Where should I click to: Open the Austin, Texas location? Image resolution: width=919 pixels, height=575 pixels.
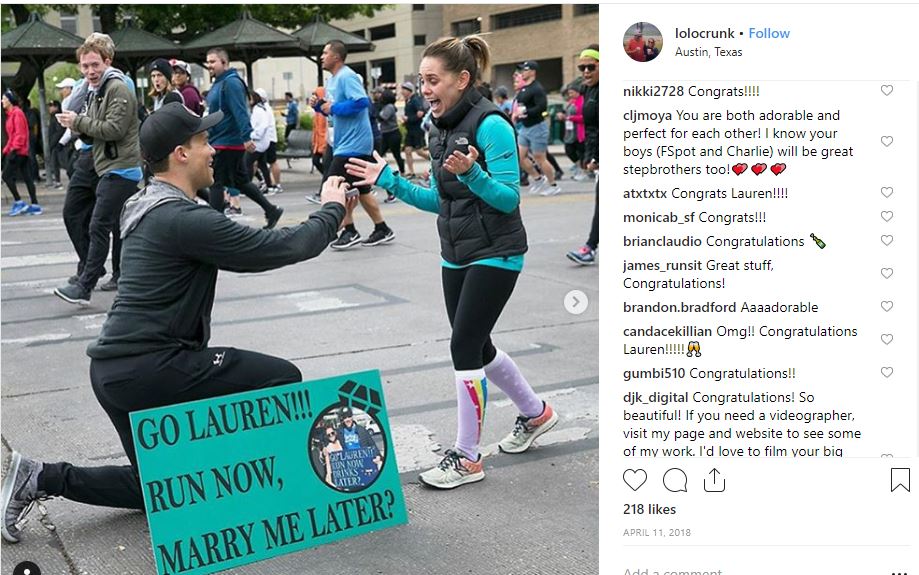pos(708,52)
